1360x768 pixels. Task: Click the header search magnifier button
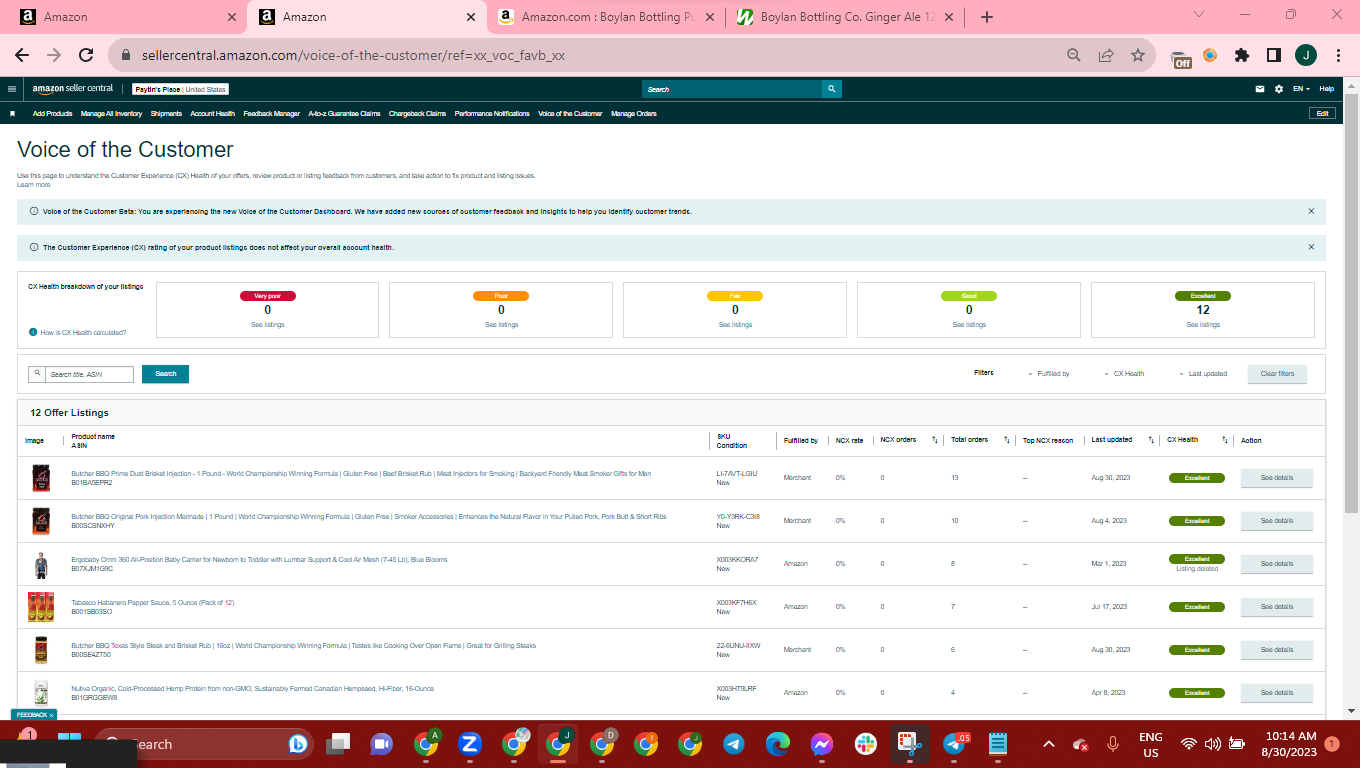[x=832, y=89]
